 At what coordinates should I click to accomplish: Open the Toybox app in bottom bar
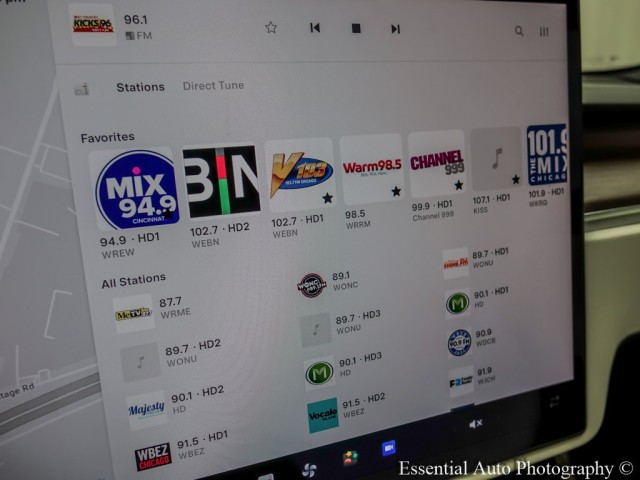point(350,458)
